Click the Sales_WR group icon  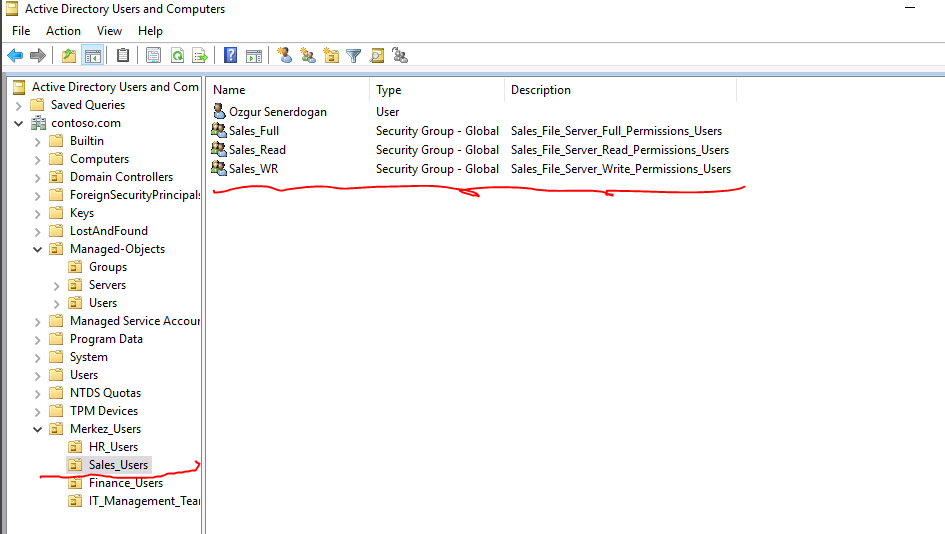[219, 168]
